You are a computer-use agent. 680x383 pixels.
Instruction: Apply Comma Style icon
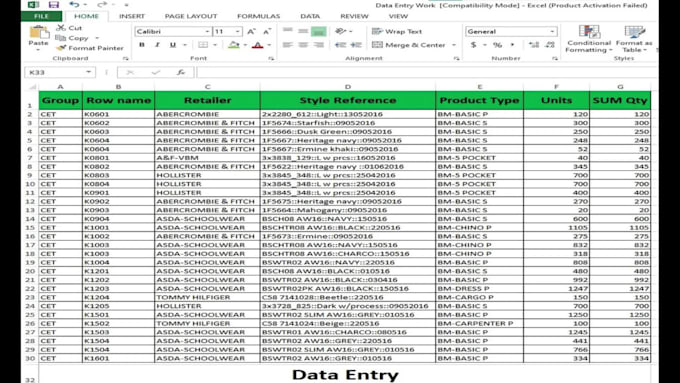tap(512, 45)
